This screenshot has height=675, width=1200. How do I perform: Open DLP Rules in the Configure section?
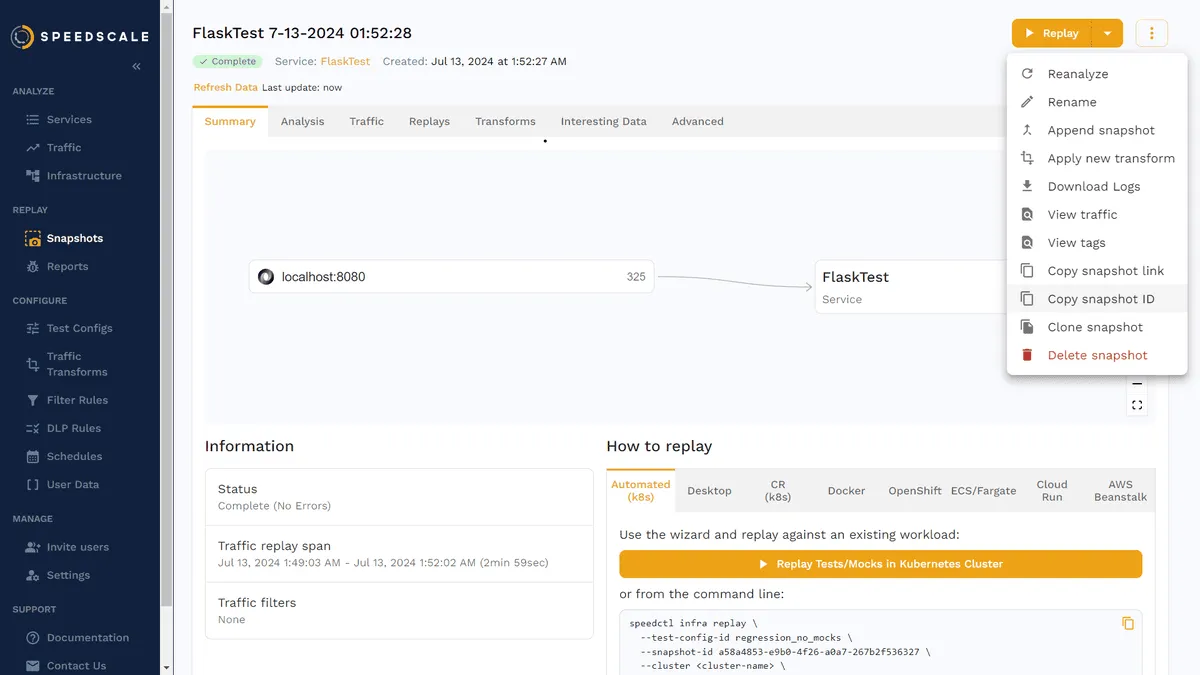[77, 427]
